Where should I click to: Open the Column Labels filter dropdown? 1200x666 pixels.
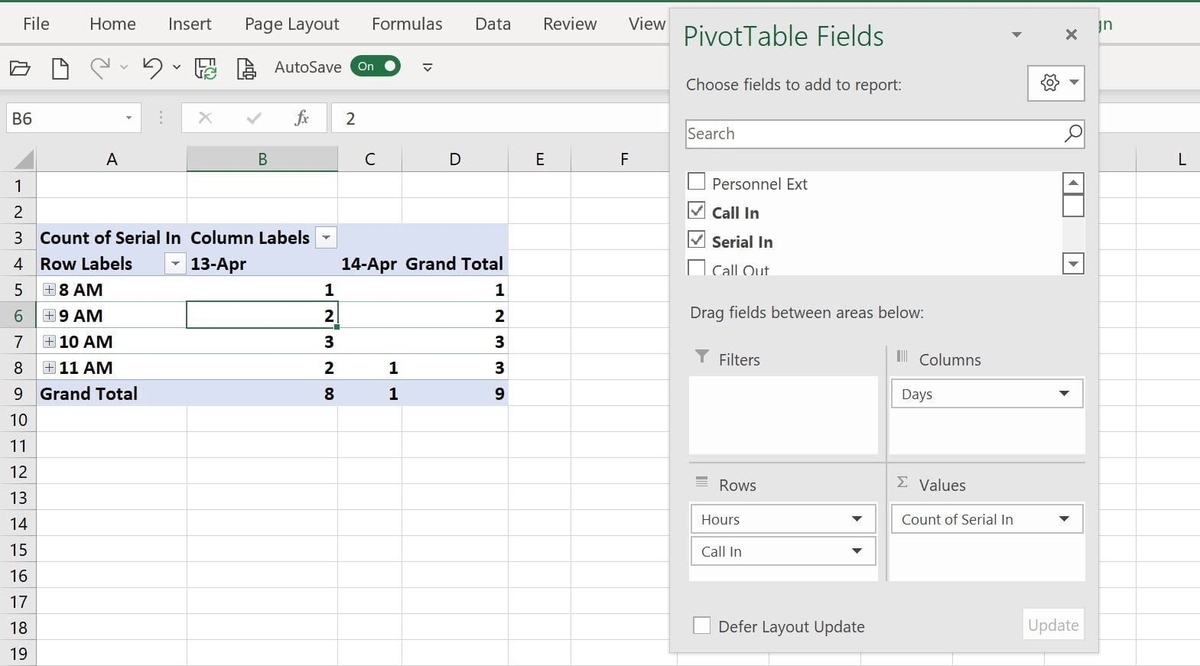point(326,238)
